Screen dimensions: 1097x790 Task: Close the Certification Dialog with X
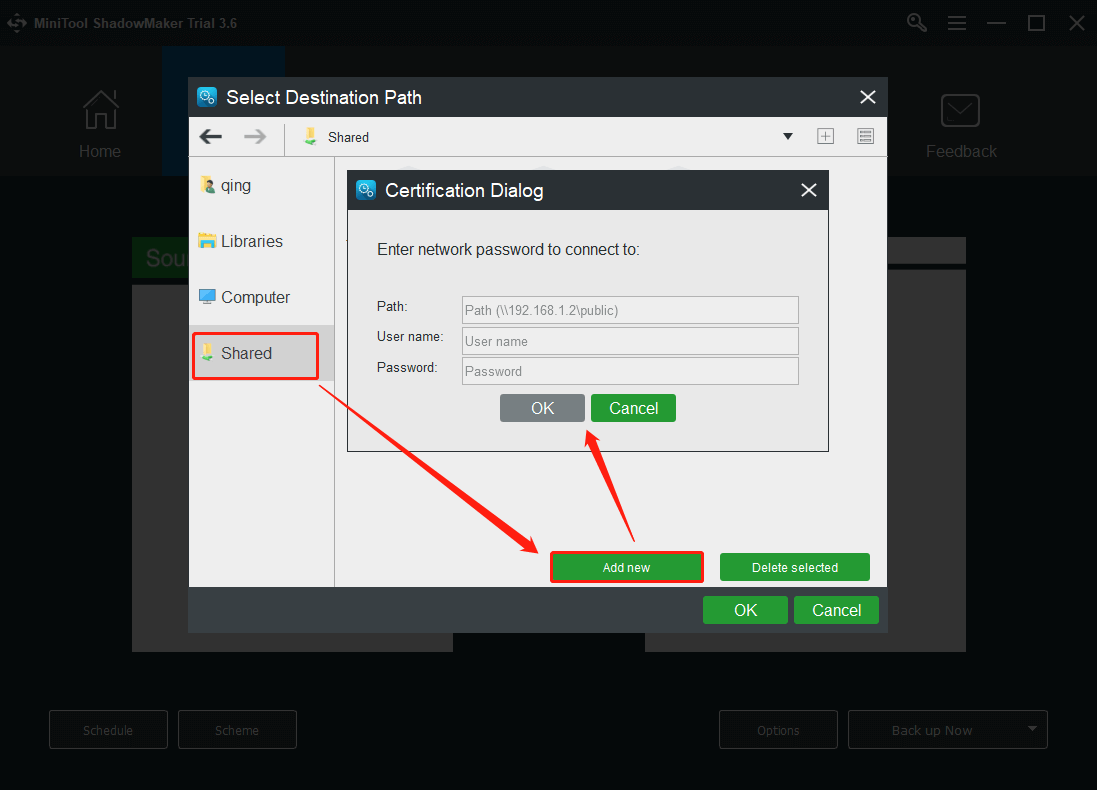tap(809, 190)
